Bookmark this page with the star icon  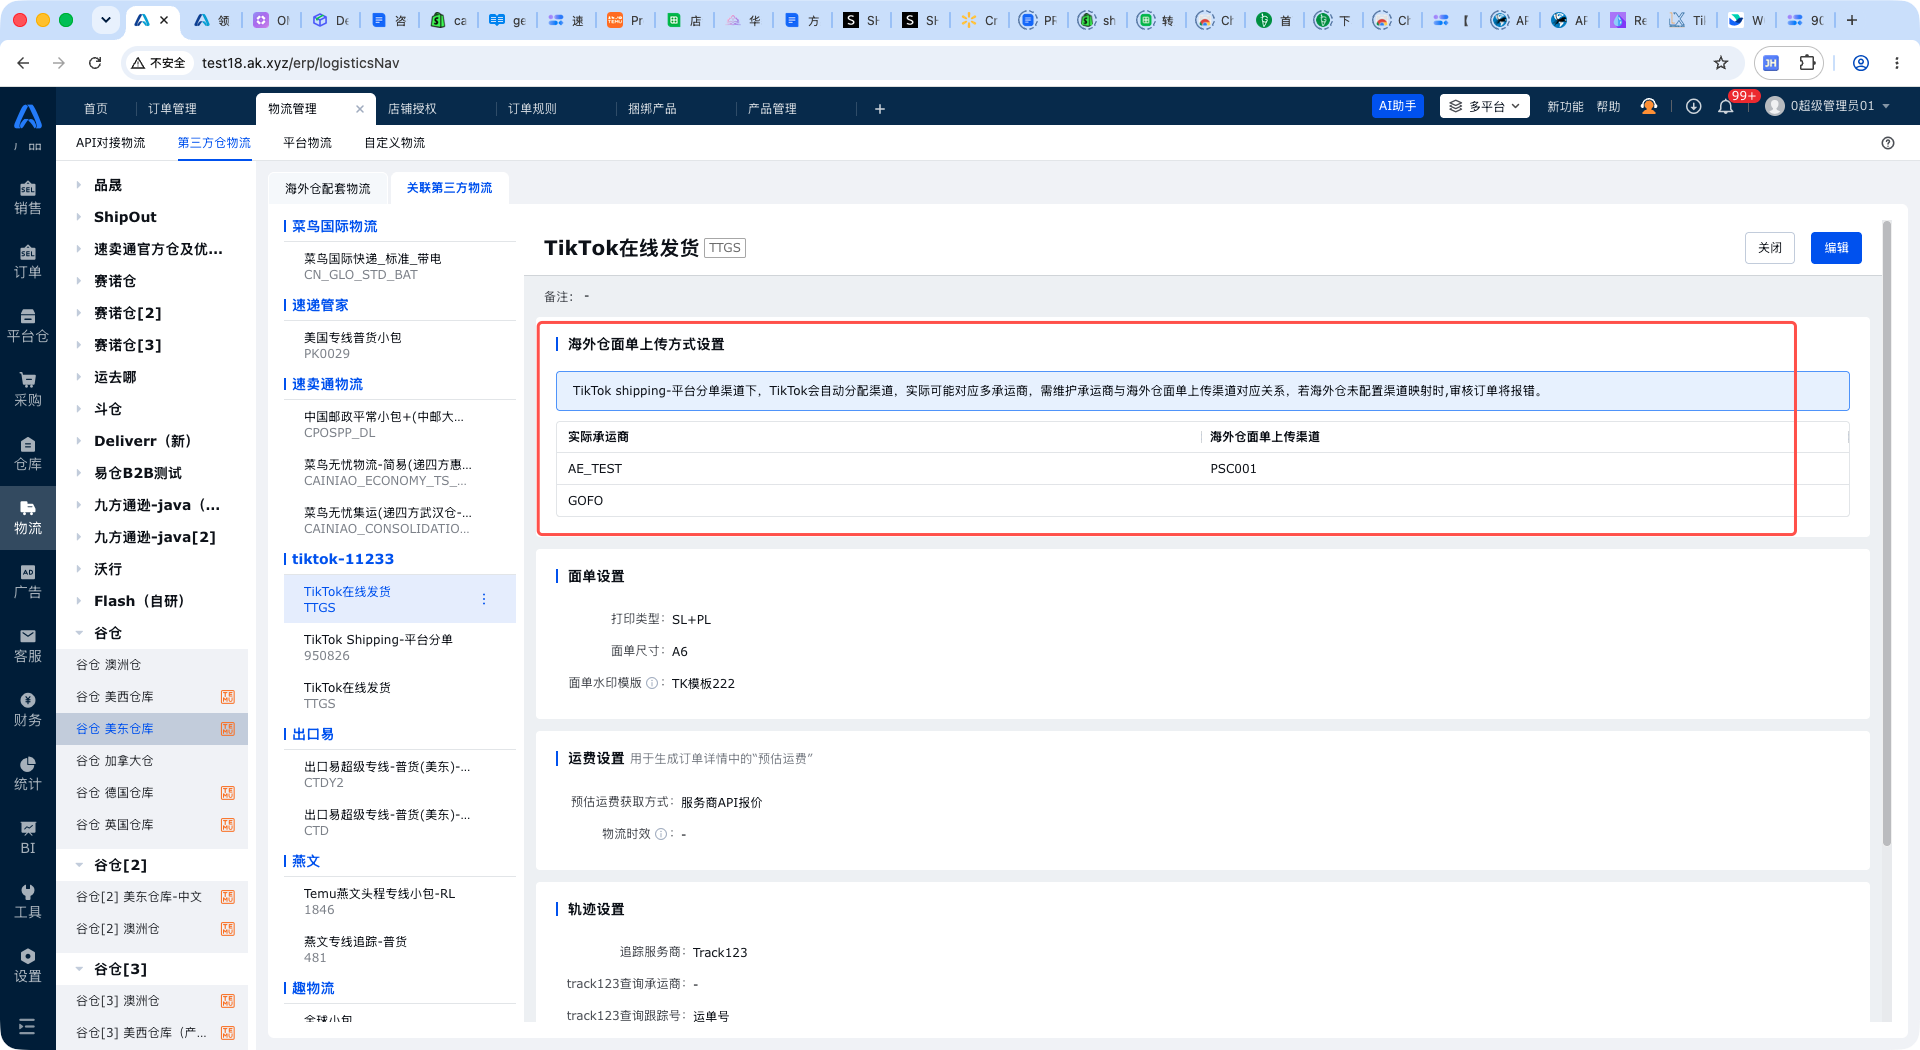coord(1721,63)
